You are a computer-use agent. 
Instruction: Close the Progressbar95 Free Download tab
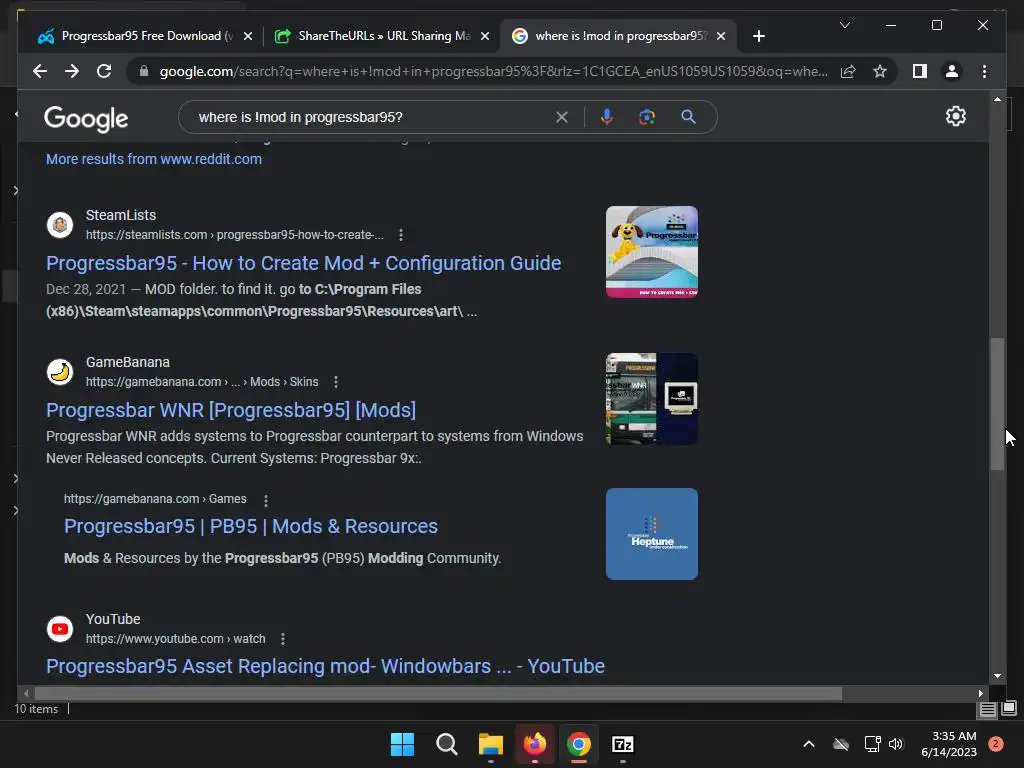(x=248, y=36)
